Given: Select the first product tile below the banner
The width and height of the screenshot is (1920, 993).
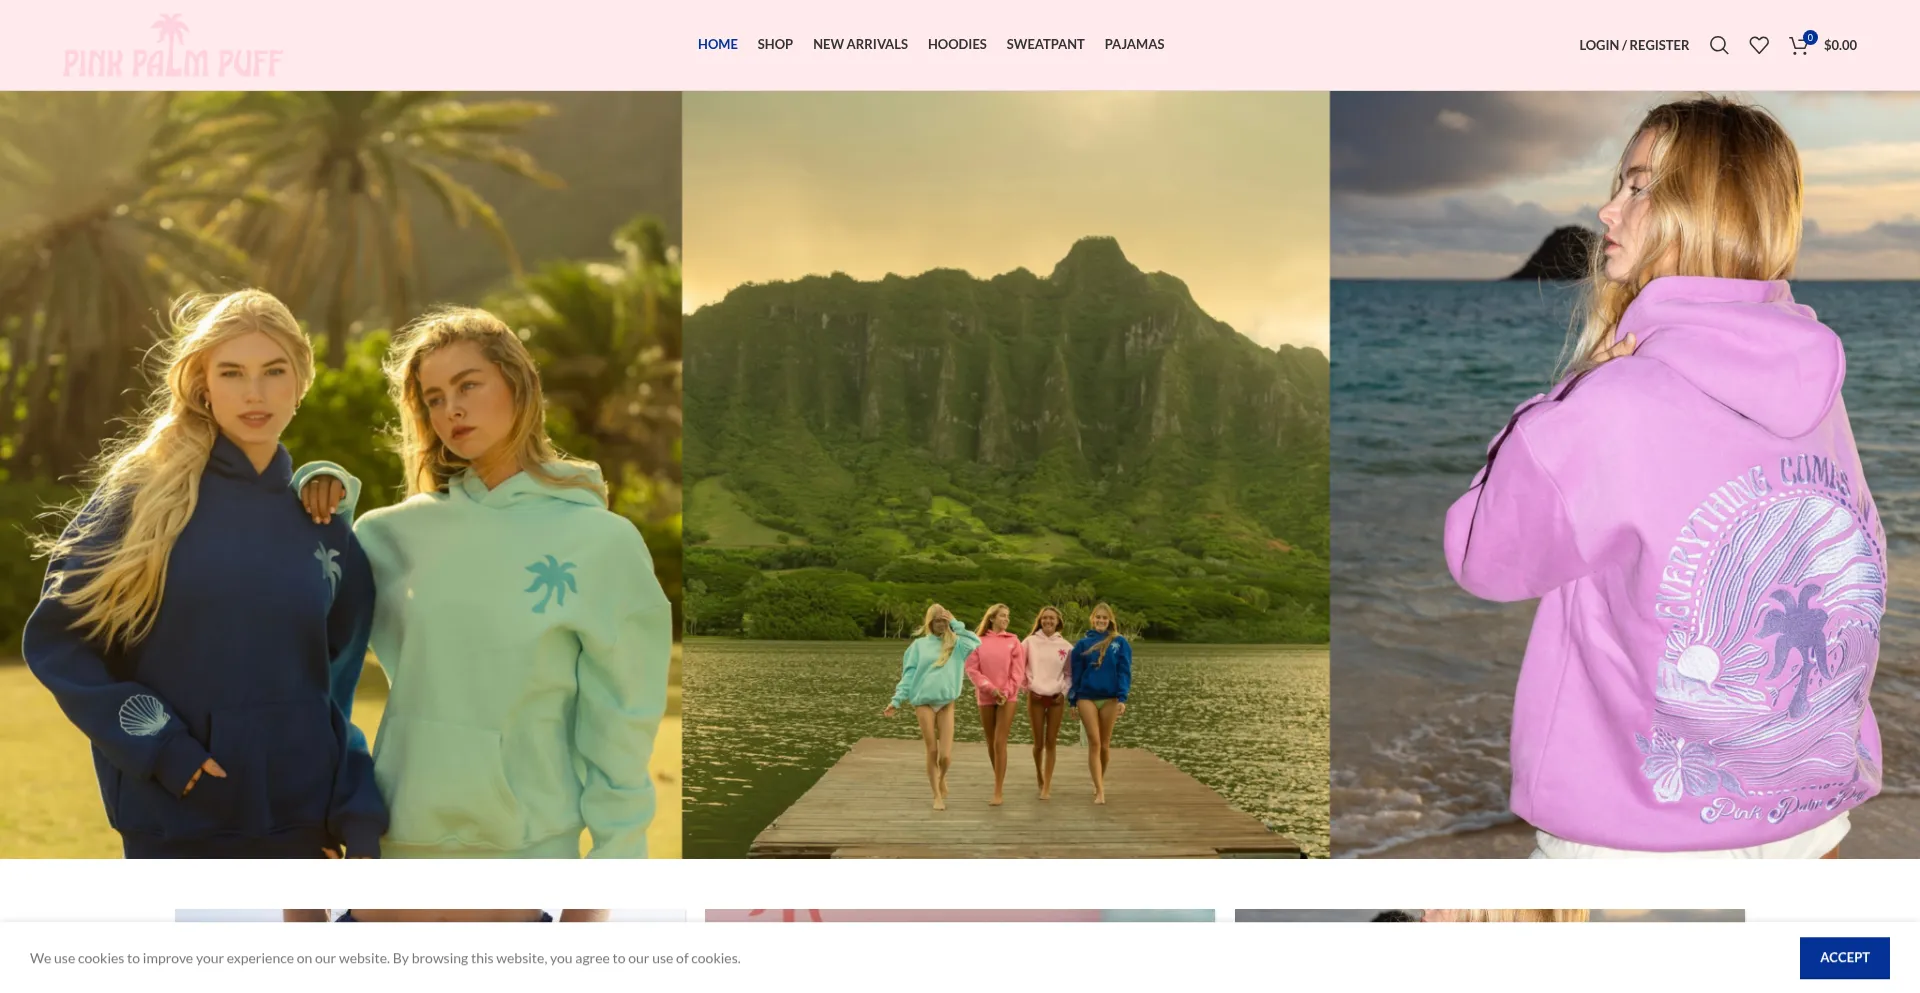Looking at the screenshot, I should [x=430, y=915].
